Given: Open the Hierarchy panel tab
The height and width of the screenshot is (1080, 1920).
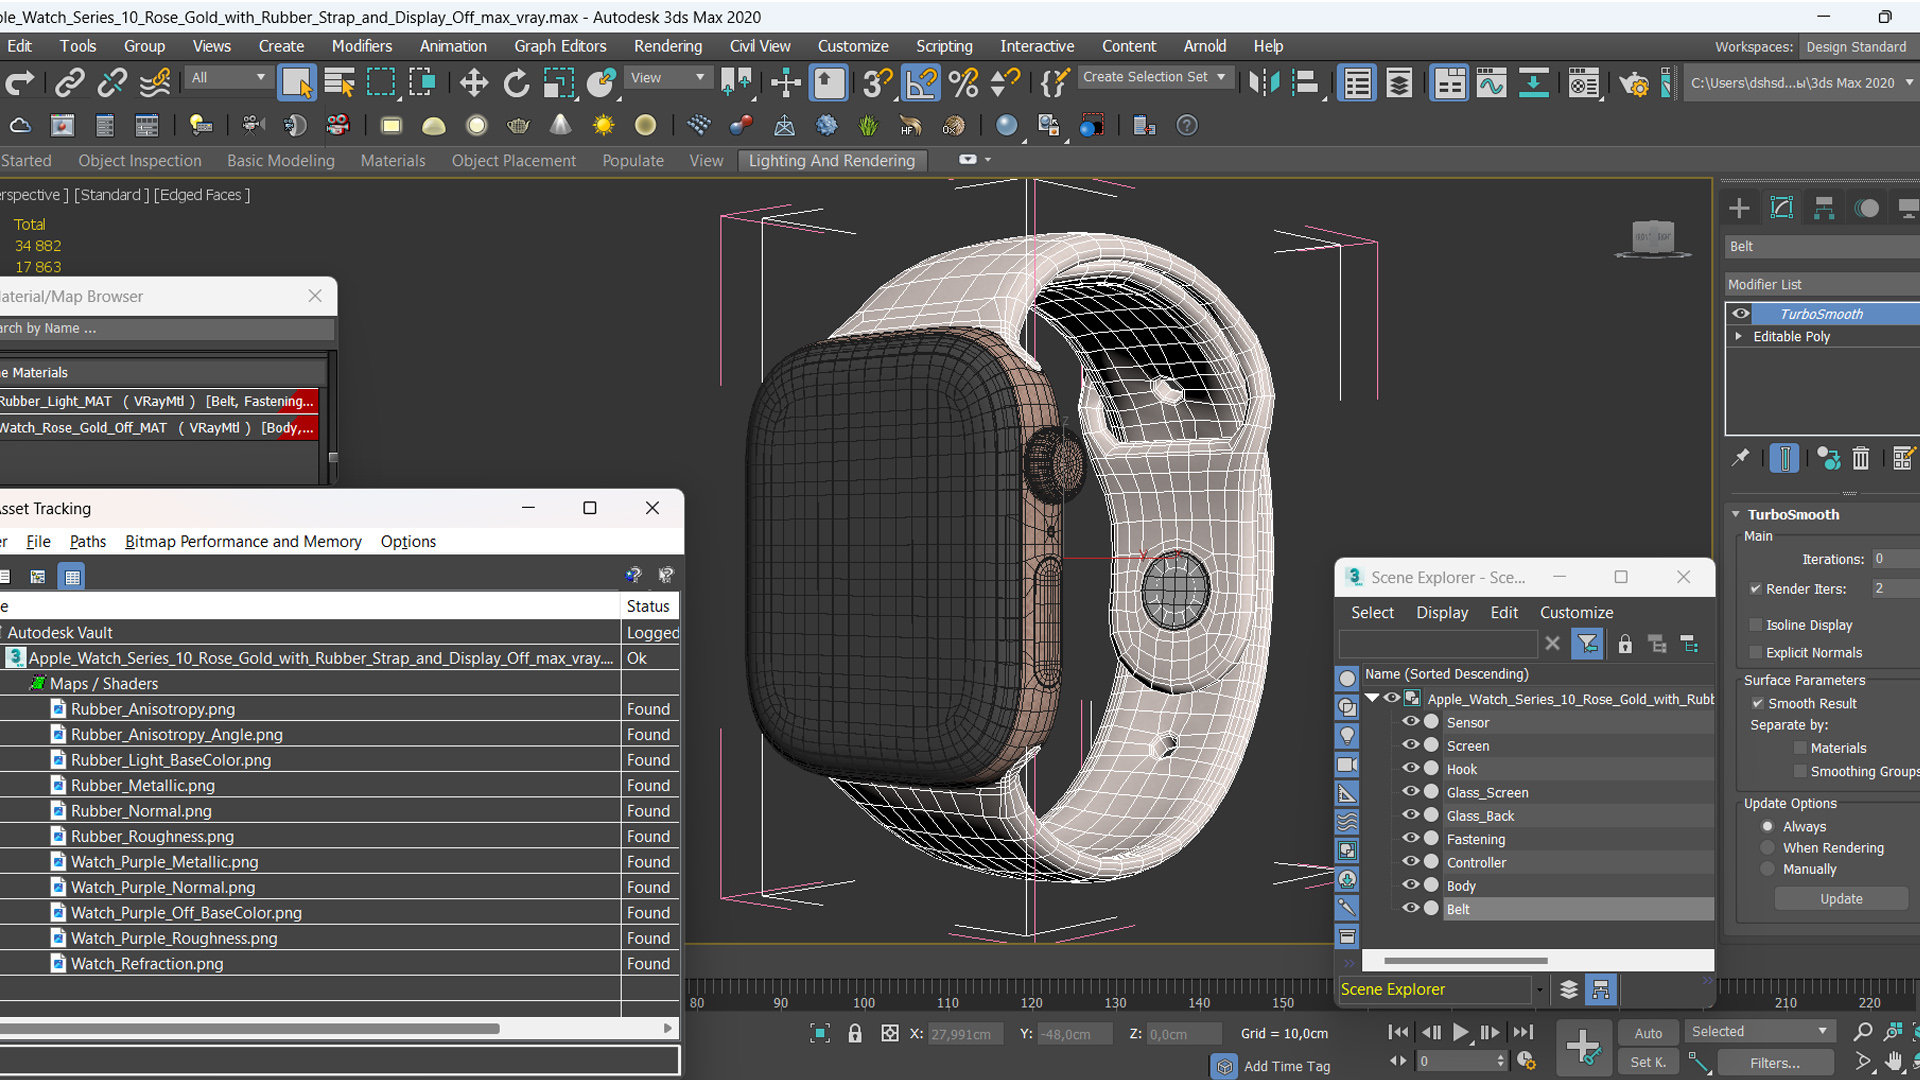Looking at the screenshot, I should [x=1824, y=208].
